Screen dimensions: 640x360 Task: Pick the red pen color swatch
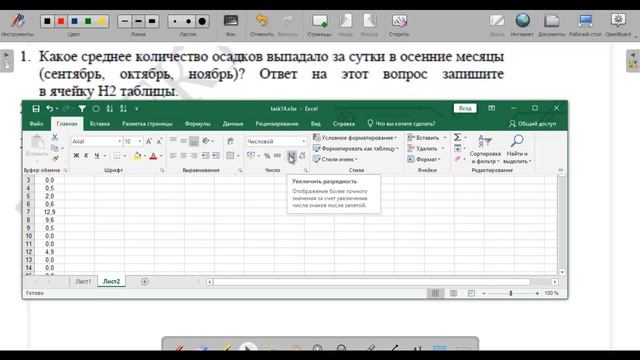coord(61,21)
